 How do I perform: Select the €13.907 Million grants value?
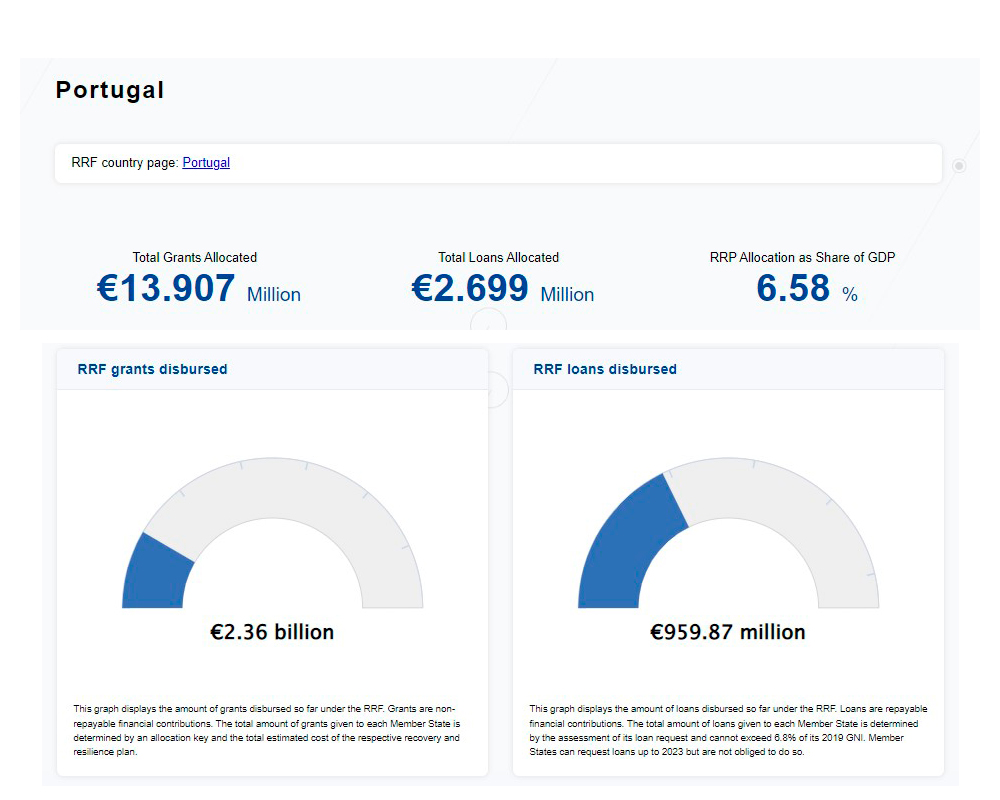(198, 288)
